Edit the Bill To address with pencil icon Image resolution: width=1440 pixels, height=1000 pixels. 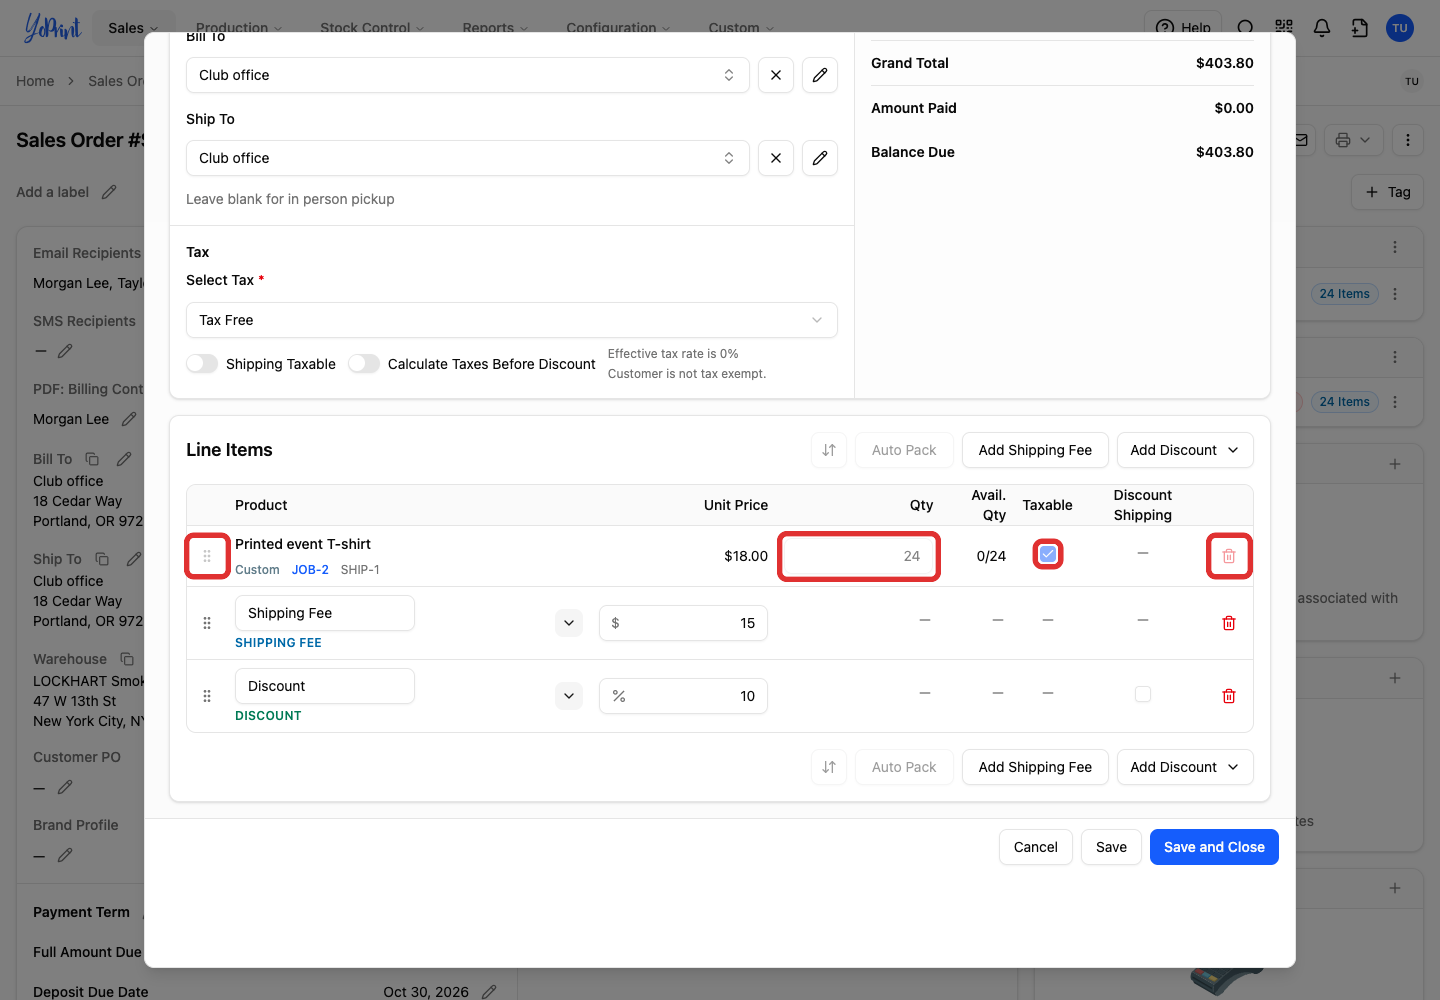coord(820,75)
